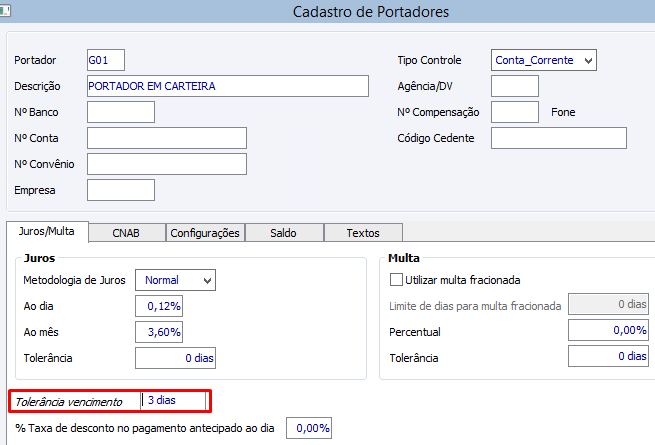Viewport: 655px width, 445px height.
Task: Open Tipo Controle dropdown
Action: [x=543, y=60]
